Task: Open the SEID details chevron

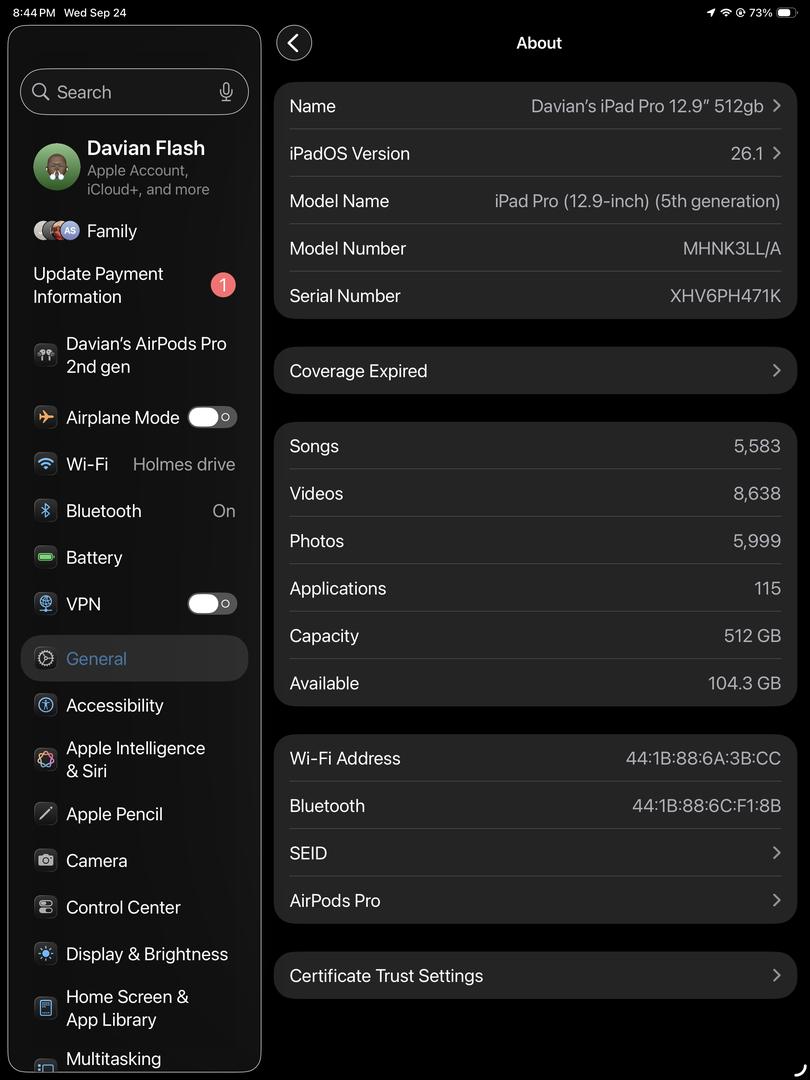Action: coord(776,853)
